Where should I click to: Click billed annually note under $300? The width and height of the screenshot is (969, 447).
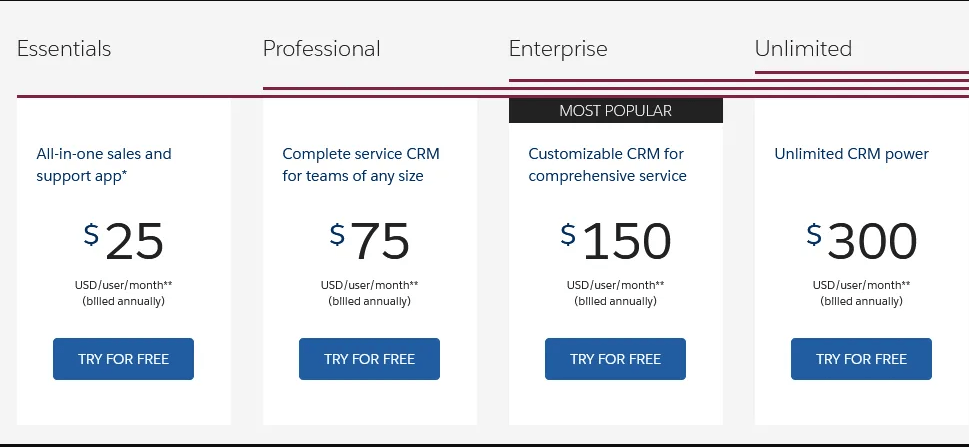862,301
